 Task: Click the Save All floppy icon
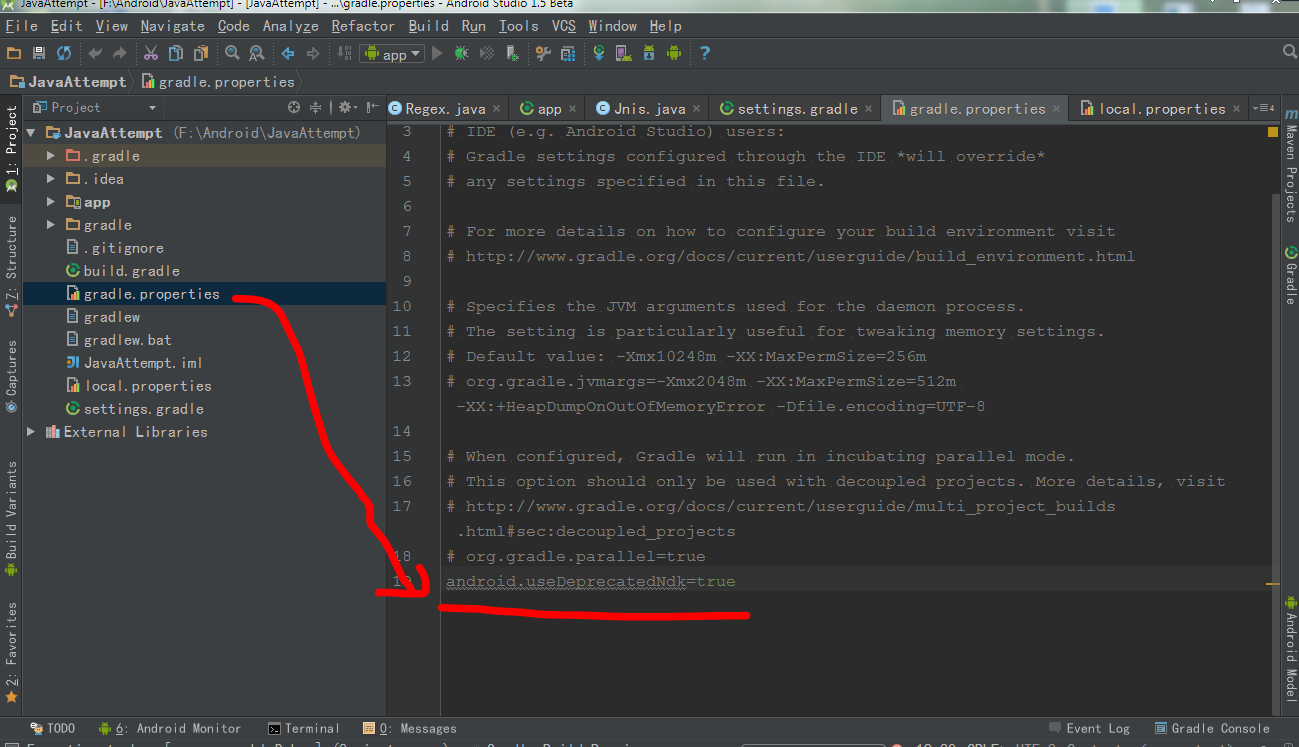39,53
